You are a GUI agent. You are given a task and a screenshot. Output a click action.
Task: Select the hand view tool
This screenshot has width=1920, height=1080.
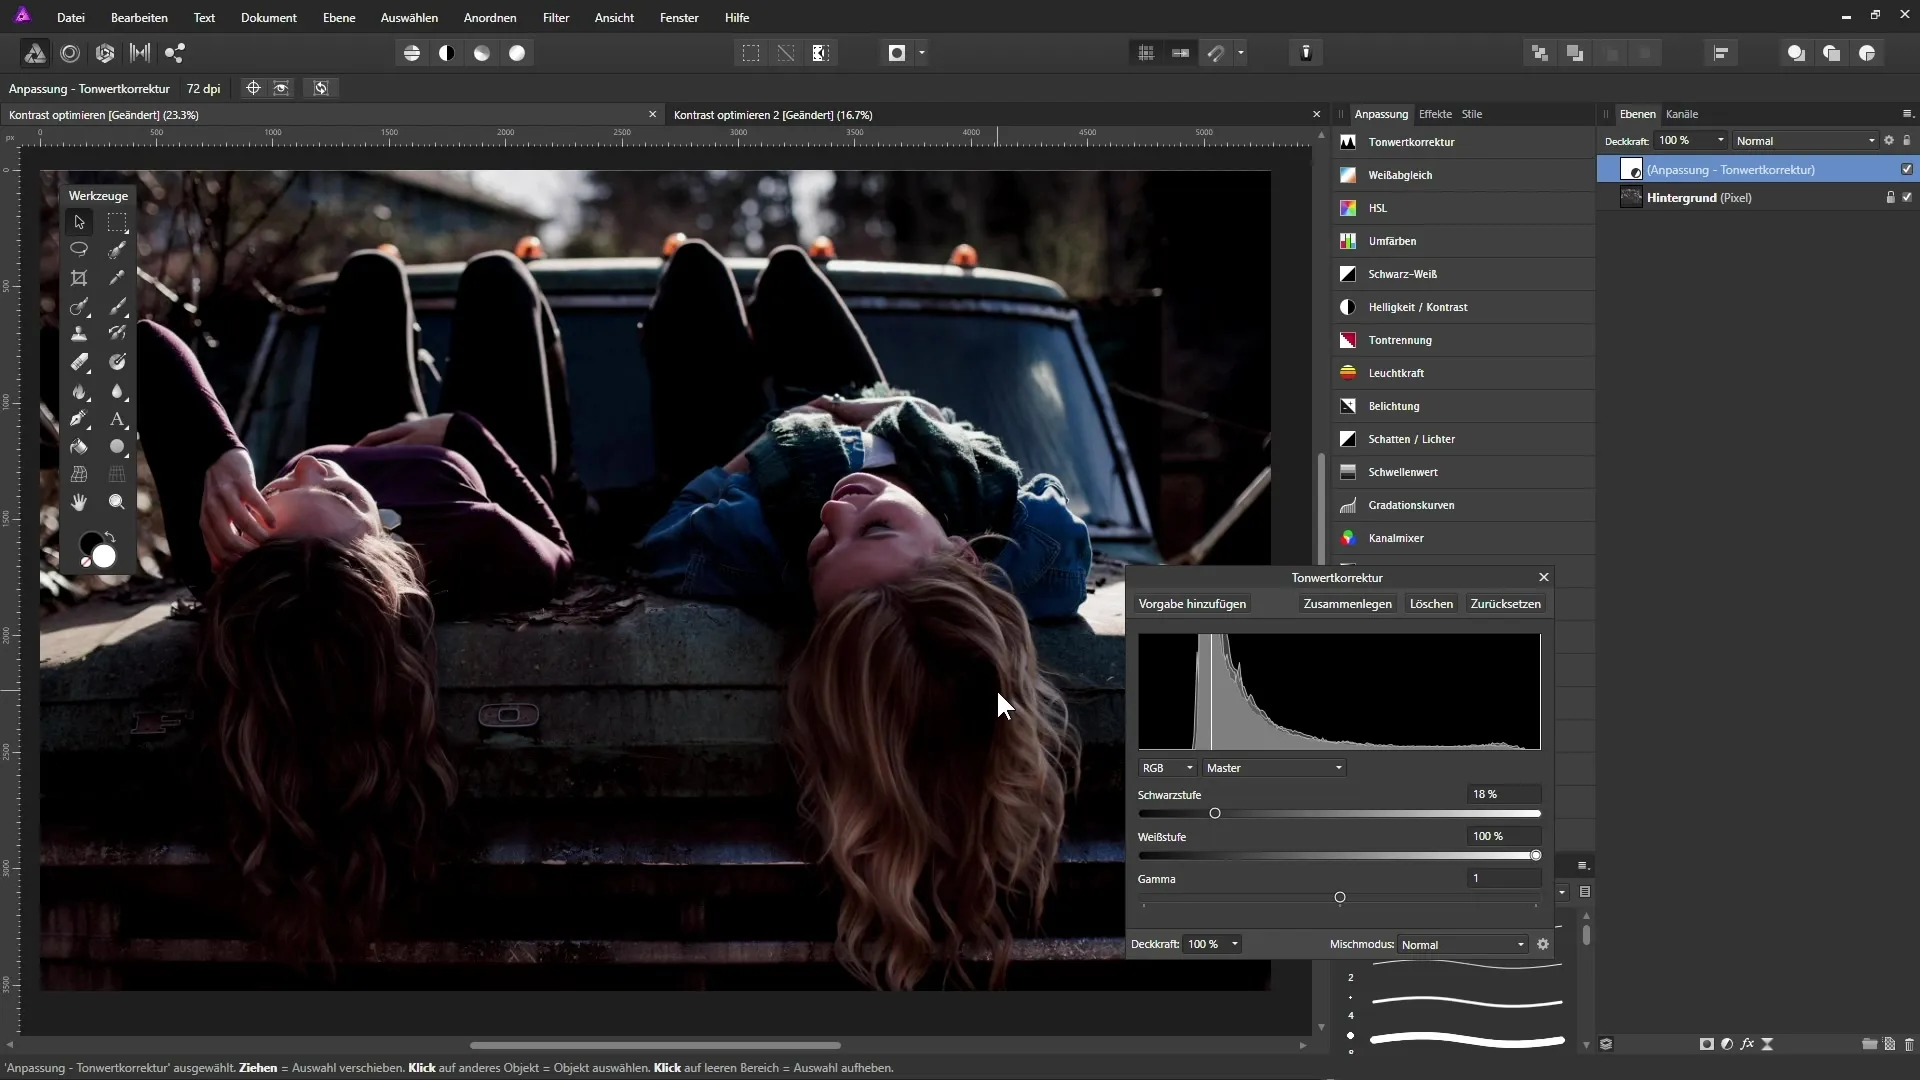(79, 502)
